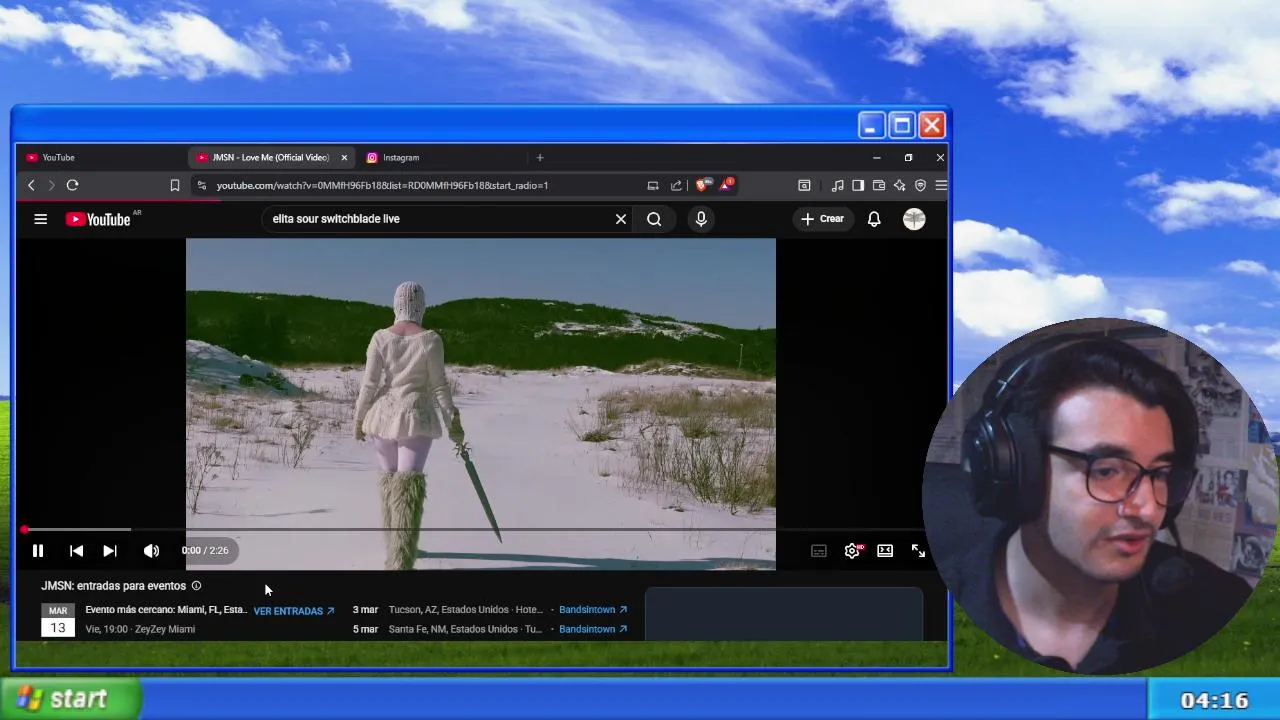Open the Crear menu

(x=822, y=219)
